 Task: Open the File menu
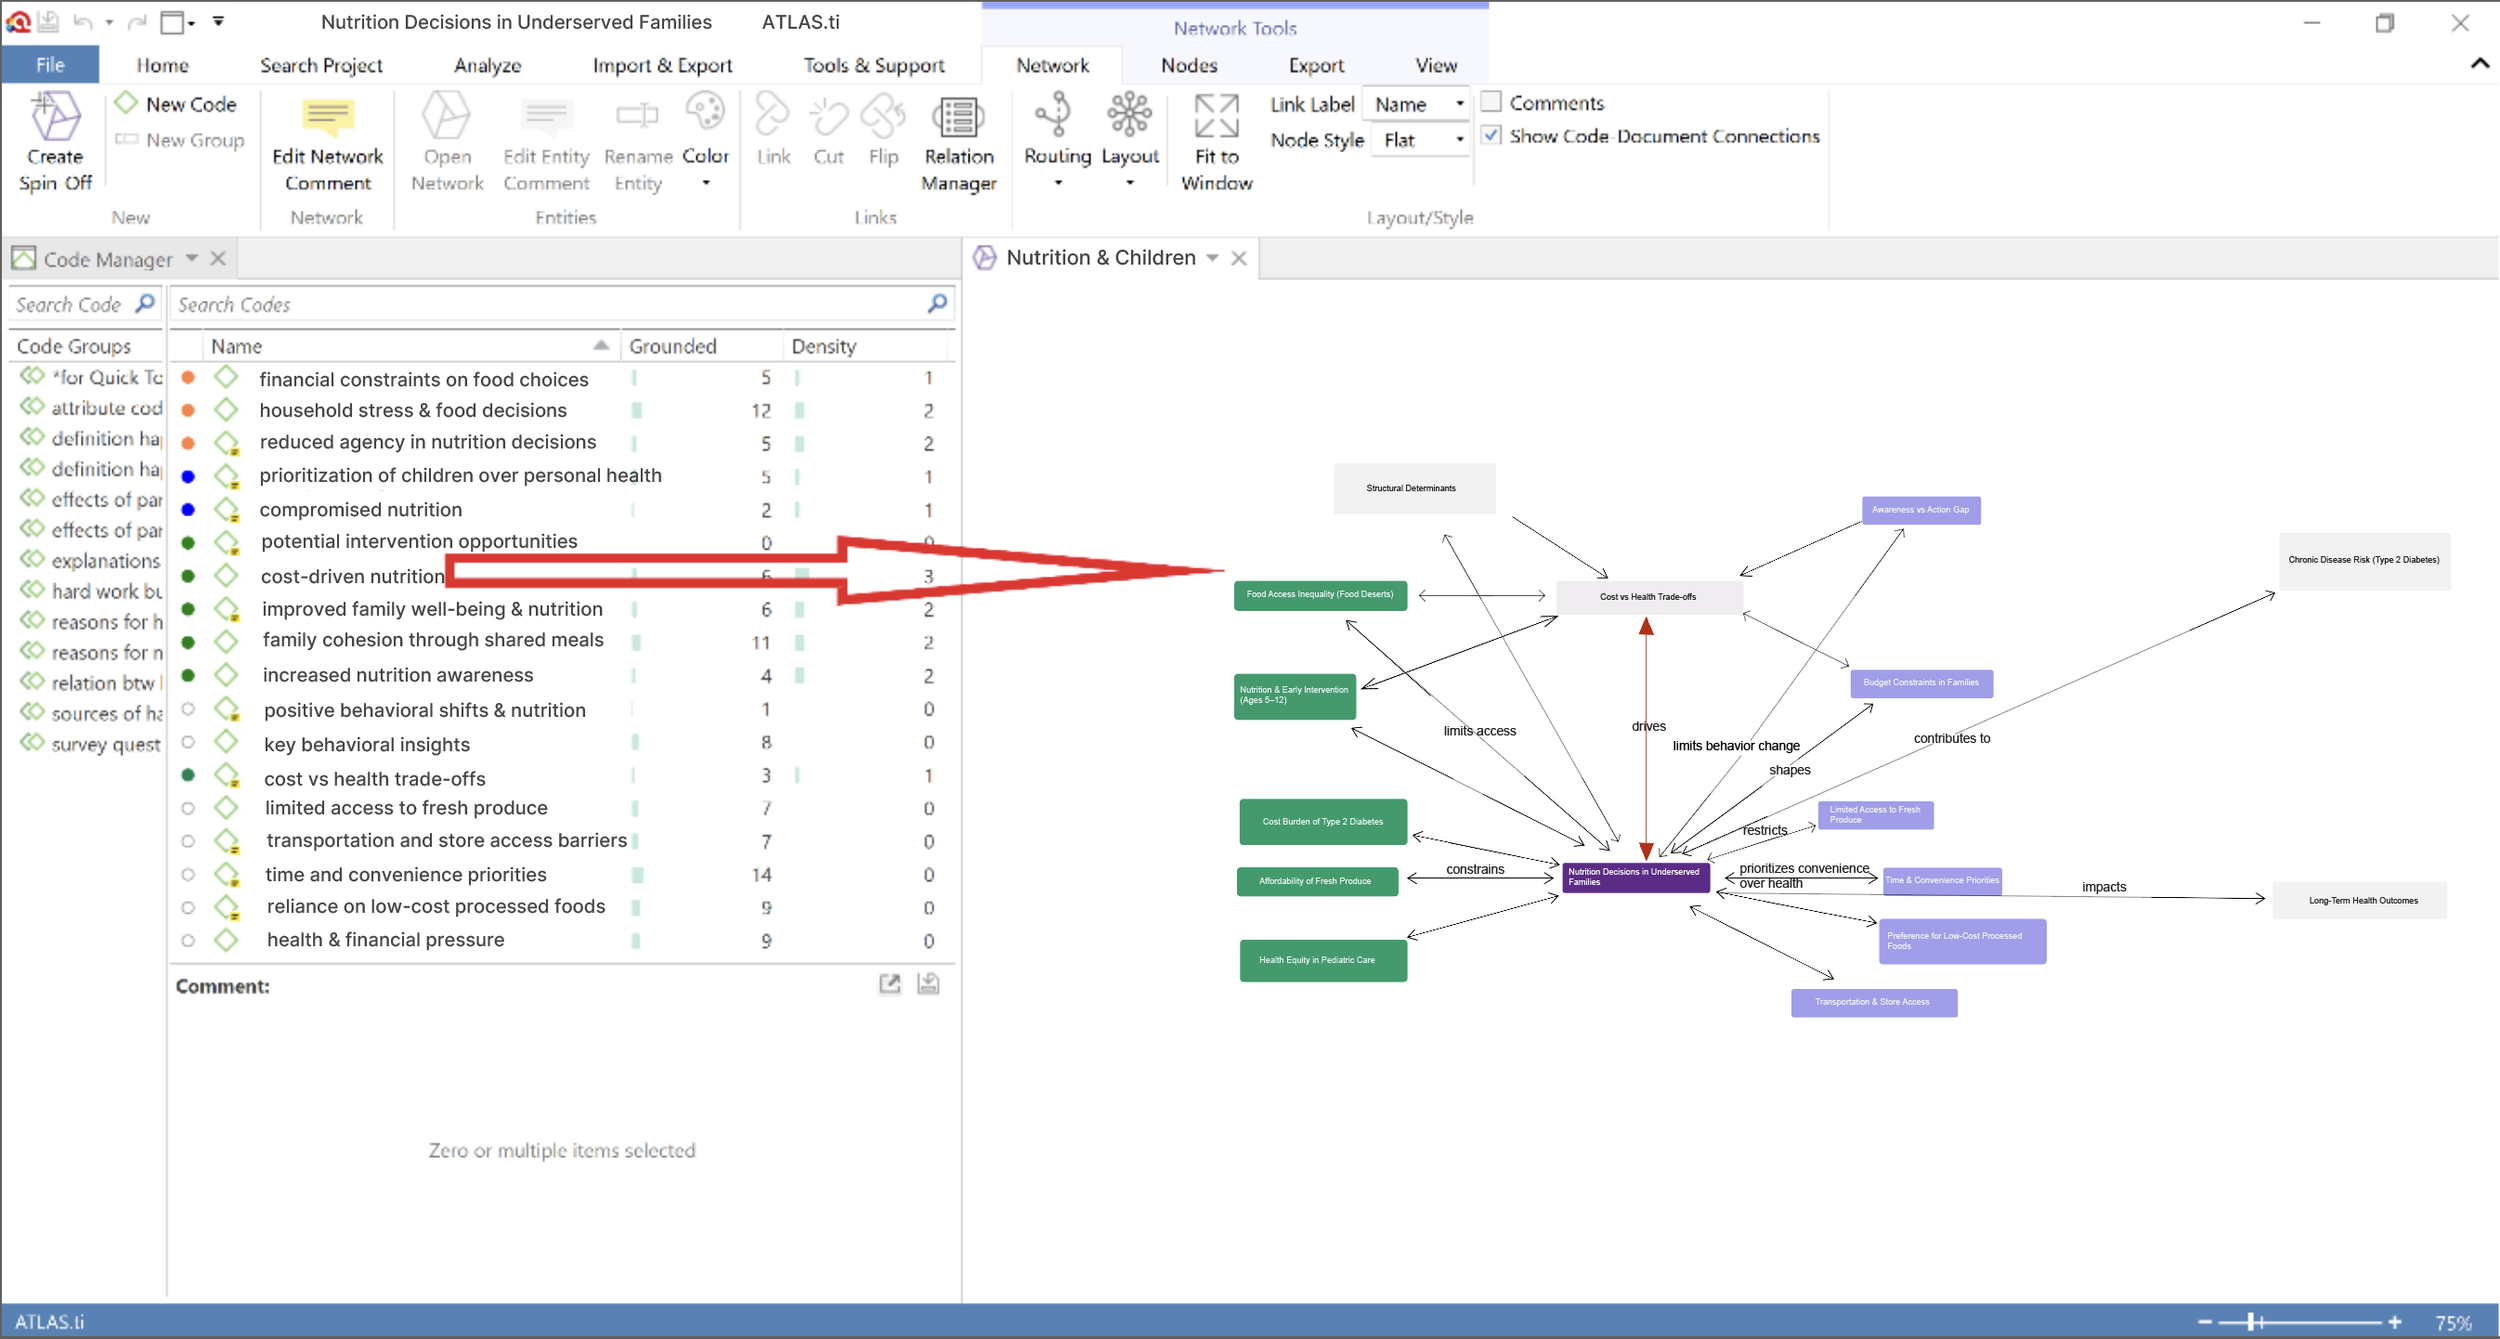[x=50, y=65]
